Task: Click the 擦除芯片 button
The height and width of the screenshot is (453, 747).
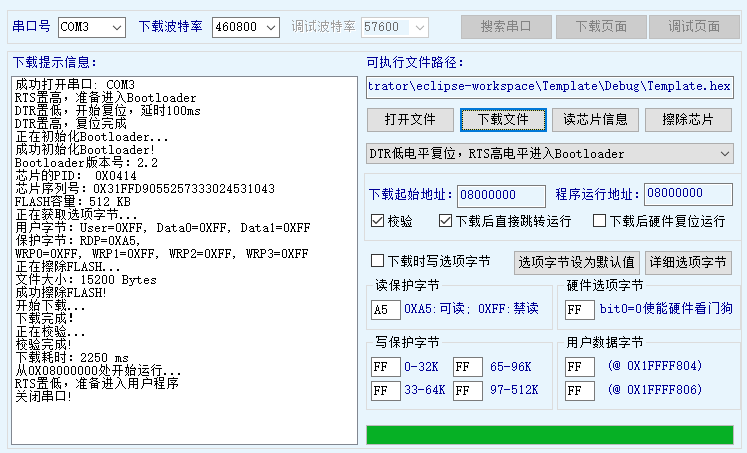Action: (688, 120)
